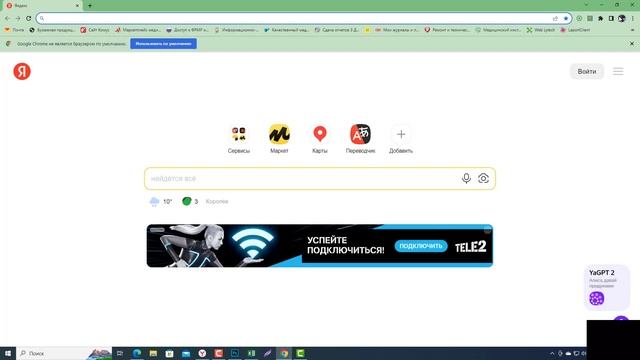Open Task View on the taskbar

pos(120,353)
